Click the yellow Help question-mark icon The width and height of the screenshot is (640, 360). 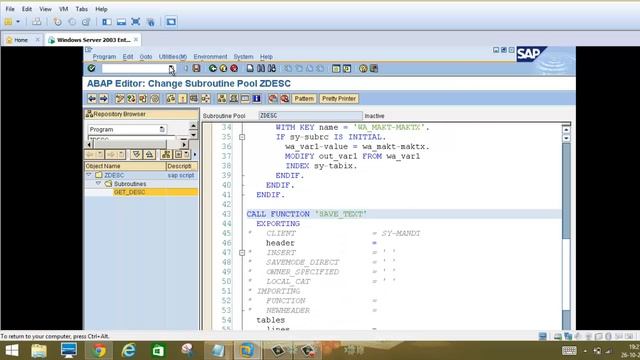click(x=363, y=69)
